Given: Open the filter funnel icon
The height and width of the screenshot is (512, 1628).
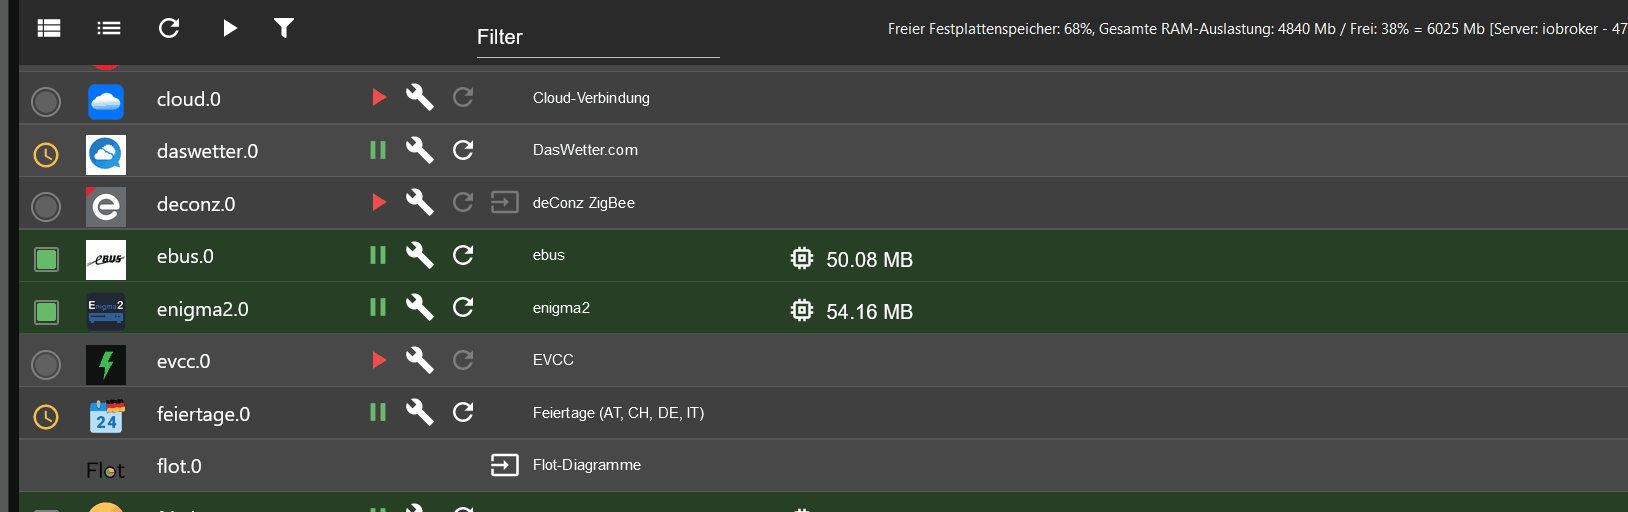Looking at the screenshot, I should (284, 28).
